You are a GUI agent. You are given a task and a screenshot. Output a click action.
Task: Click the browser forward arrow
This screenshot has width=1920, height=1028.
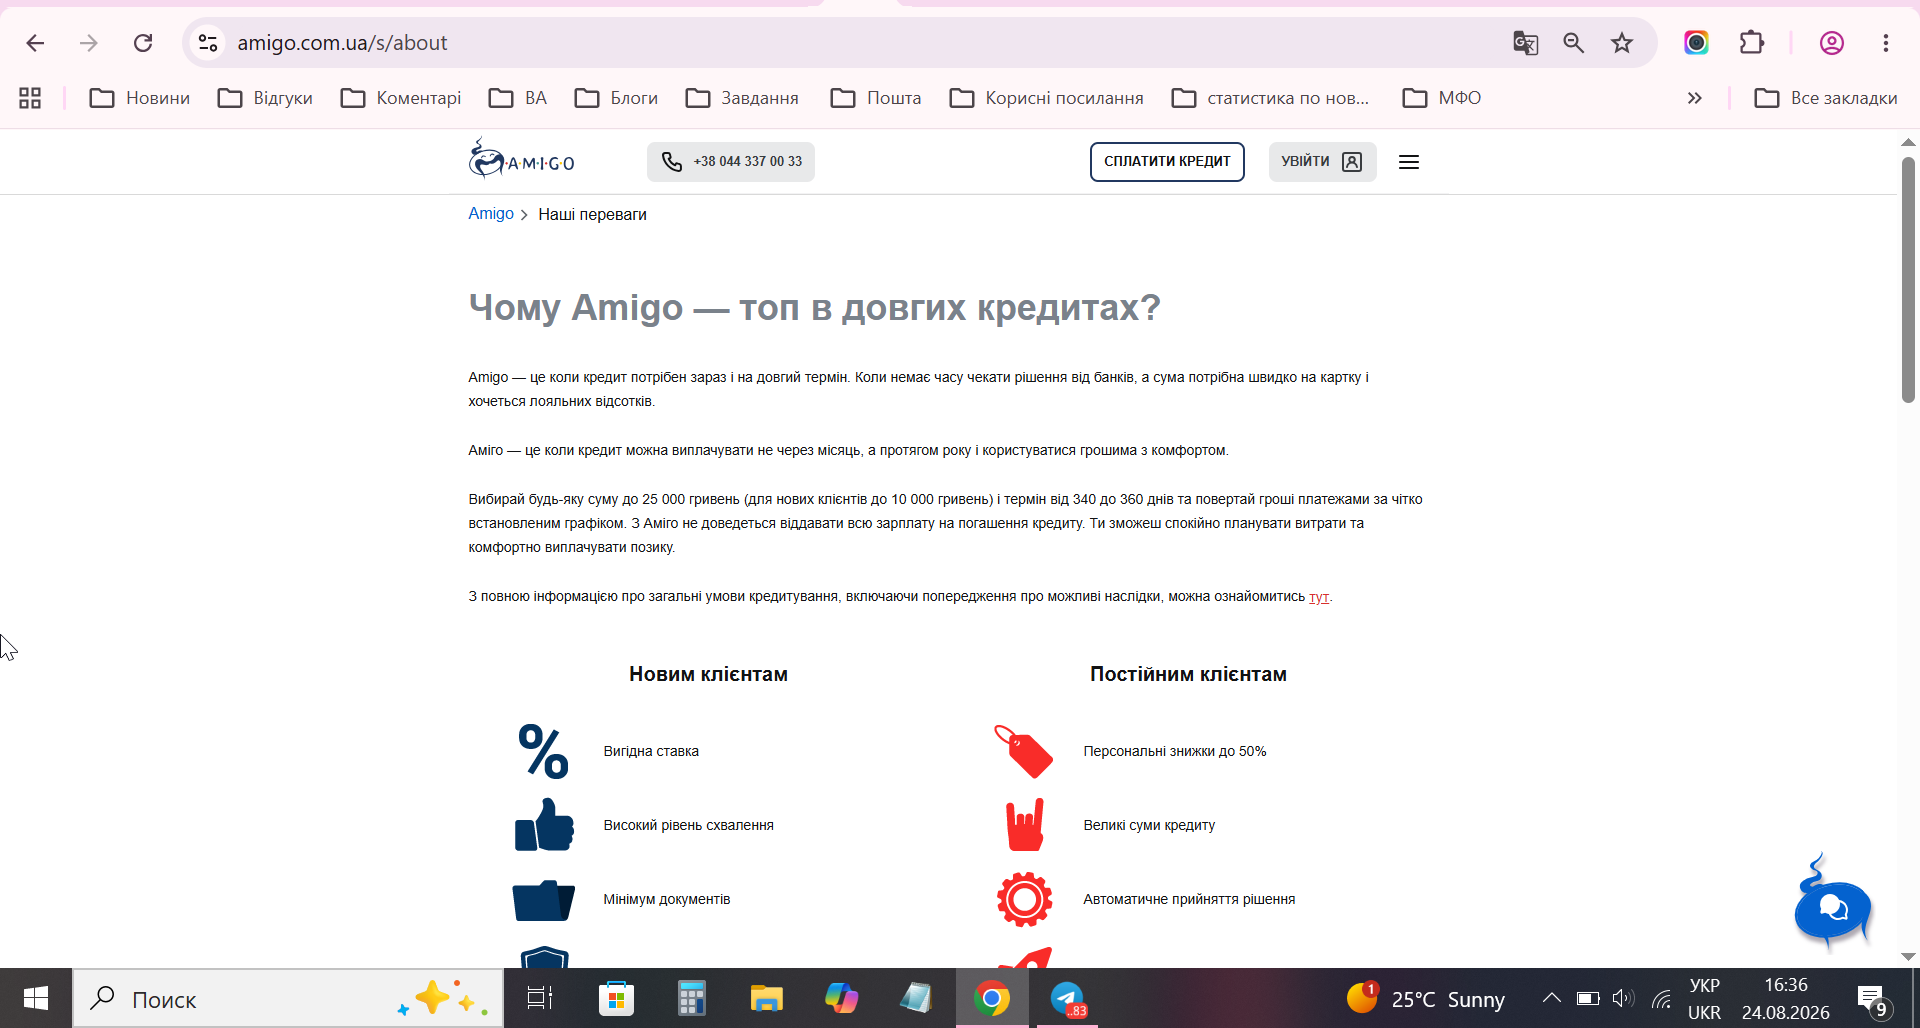coord(89,43)
